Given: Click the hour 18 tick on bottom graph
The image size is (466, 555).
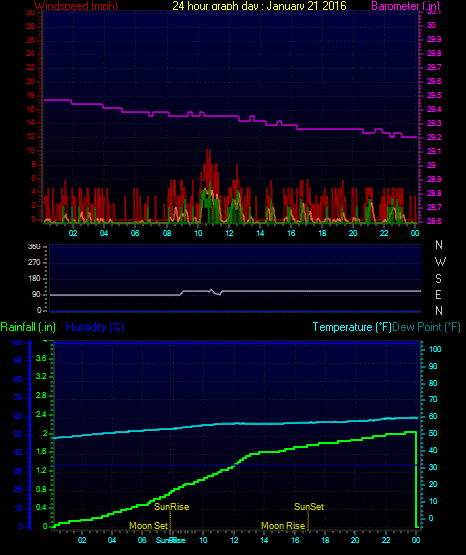Looking at the screenshot, I should 325,540.
